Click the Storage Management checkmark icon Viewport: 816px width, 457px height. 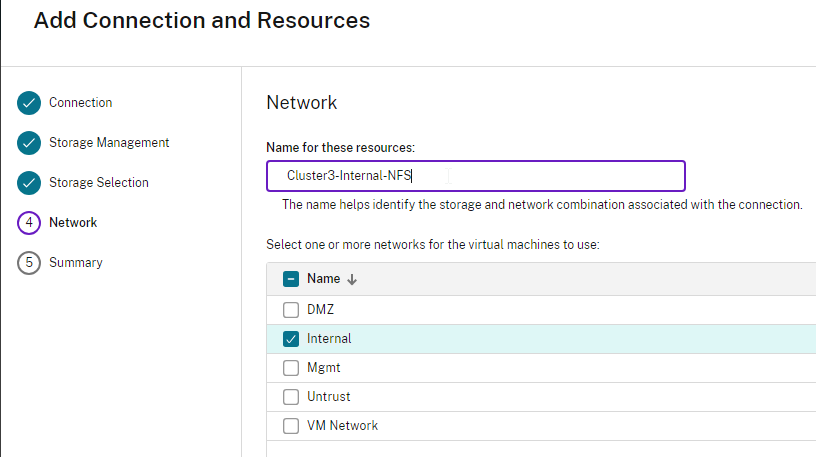[x=29, y=143]
